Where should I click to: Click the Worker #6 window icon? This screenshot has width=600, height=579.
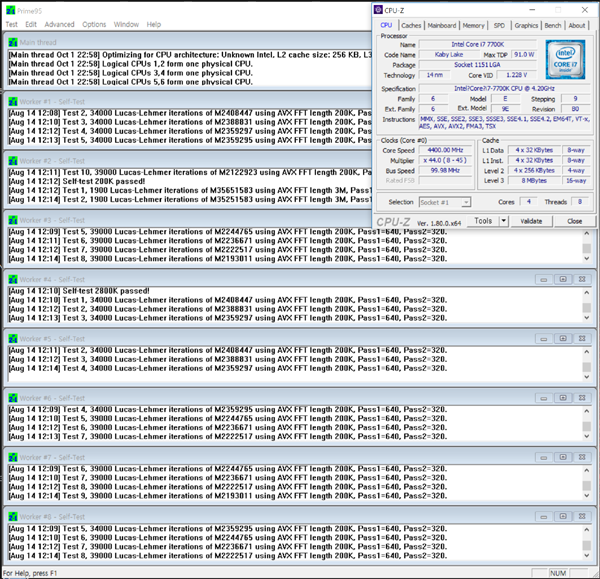13,398
